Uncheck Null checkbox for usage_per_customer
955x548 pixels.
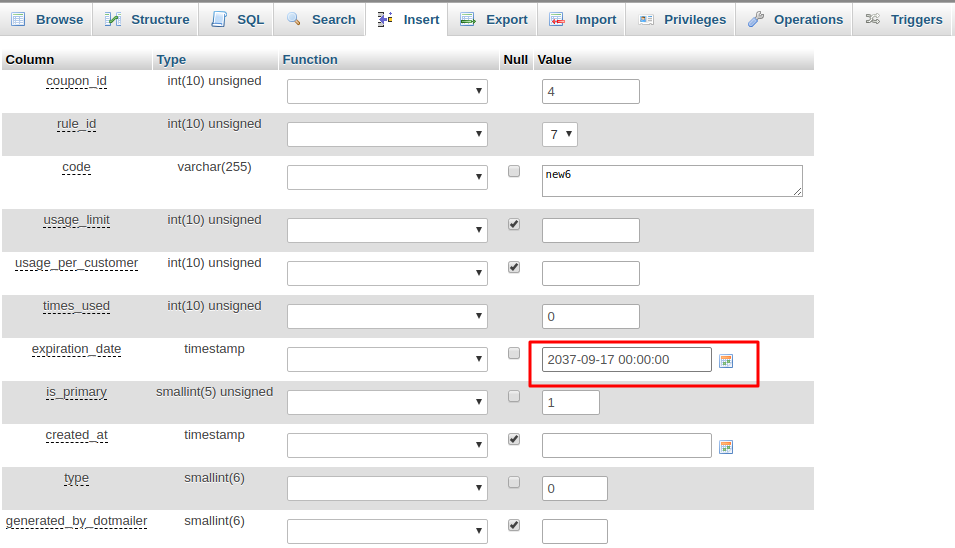tap(514, 267)
